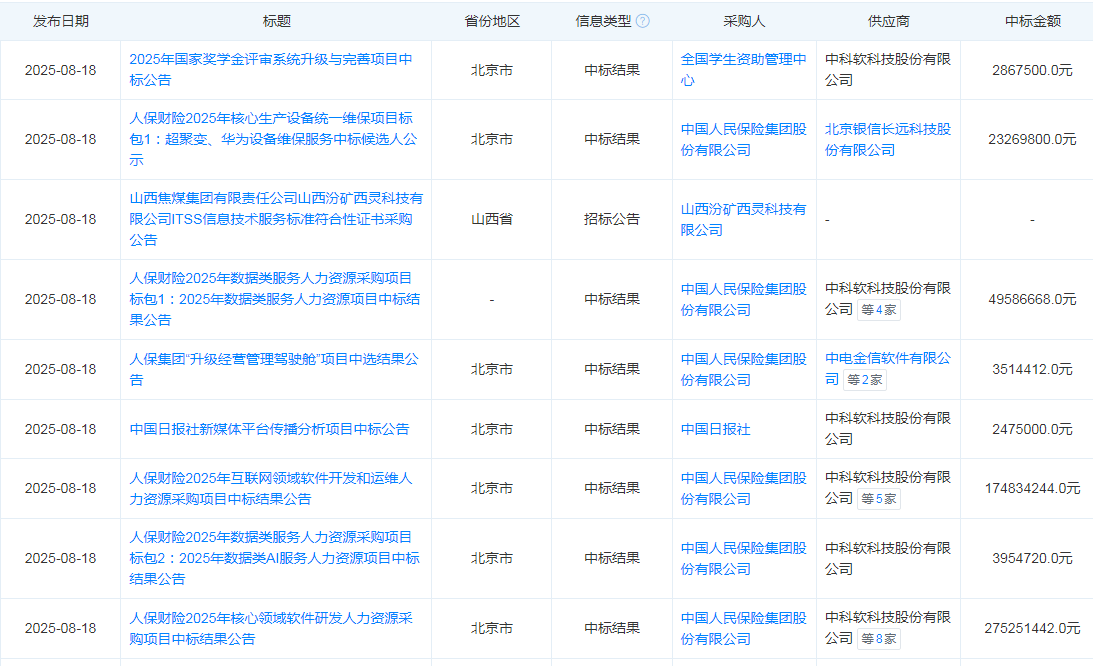This screenshot has width=1093, height=666.
Task: Click supplier 中科软科技 in the 2475000.0元 row
Action: pos(888,429)
